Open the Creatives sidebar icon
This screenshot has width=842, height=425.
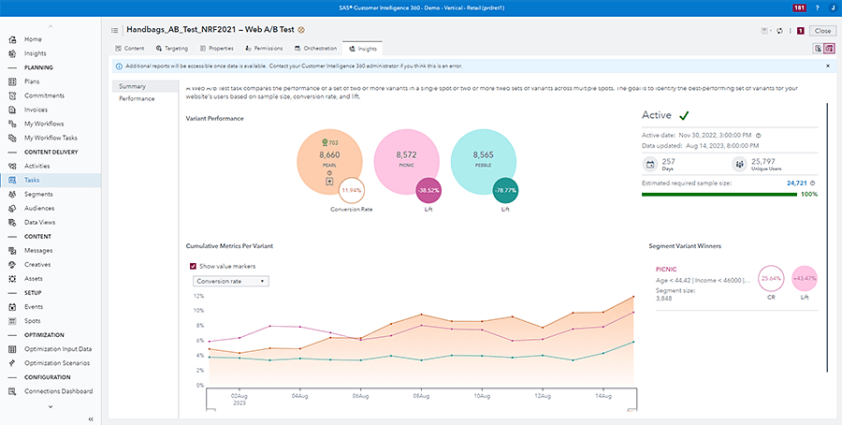12,264
